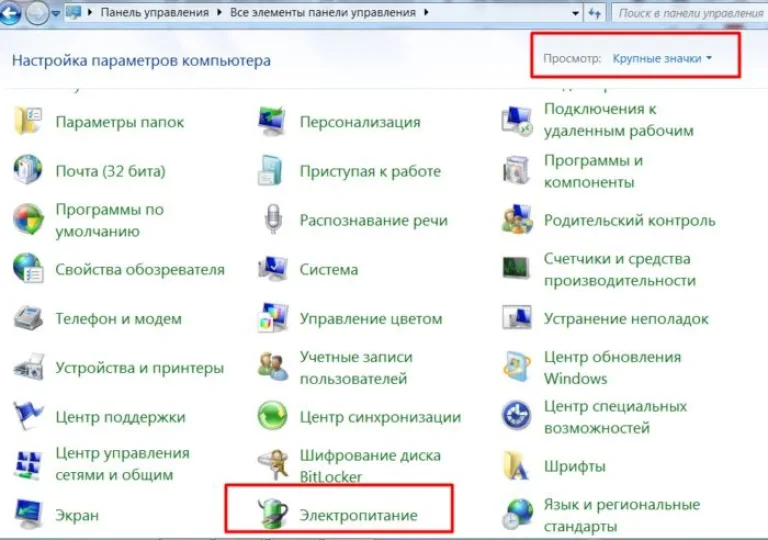Click the Электропитание battery icon
This screenshot has width=768, height=540.
273,514
